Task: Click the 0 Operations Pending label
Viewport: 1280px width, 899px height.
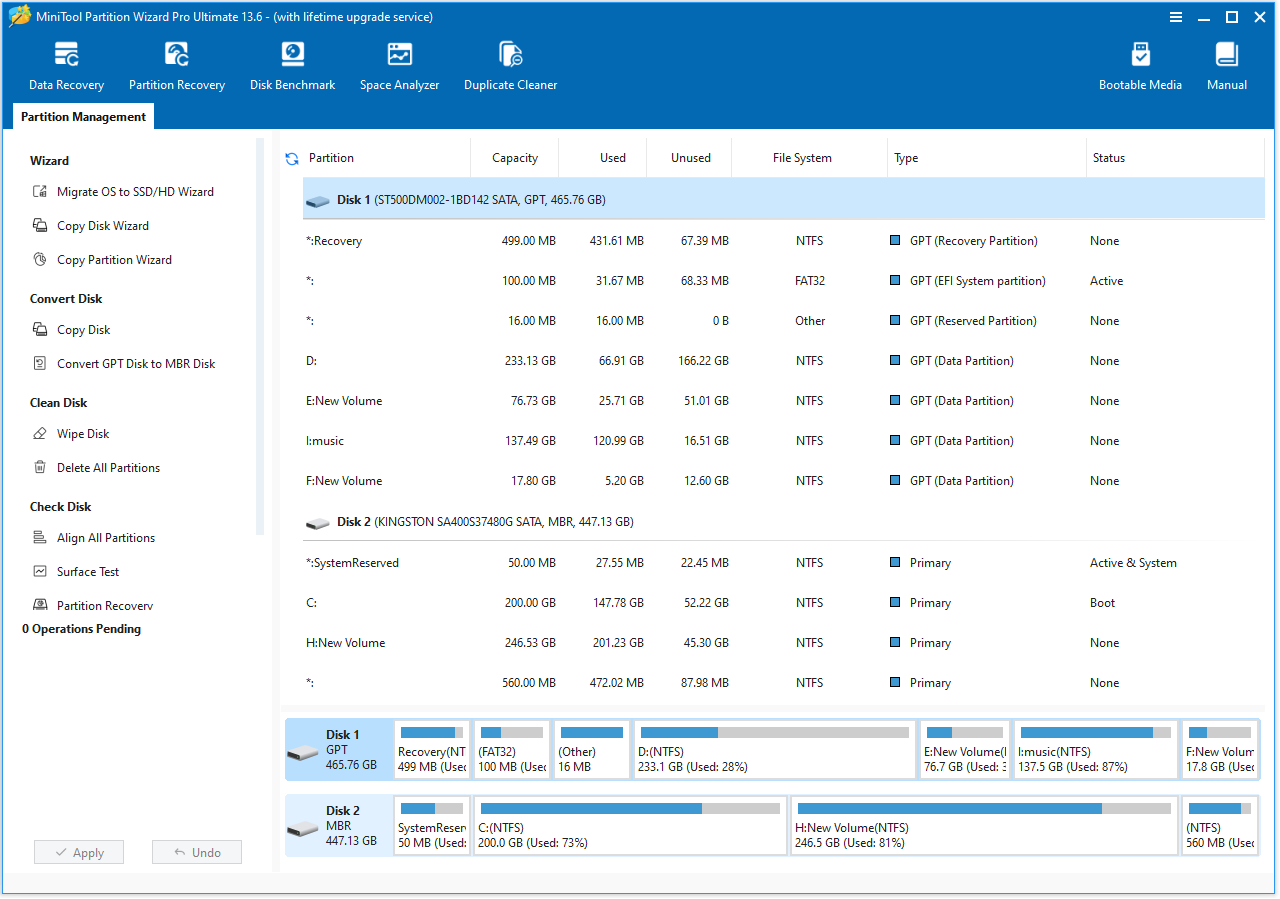Action: click(82, 629)
